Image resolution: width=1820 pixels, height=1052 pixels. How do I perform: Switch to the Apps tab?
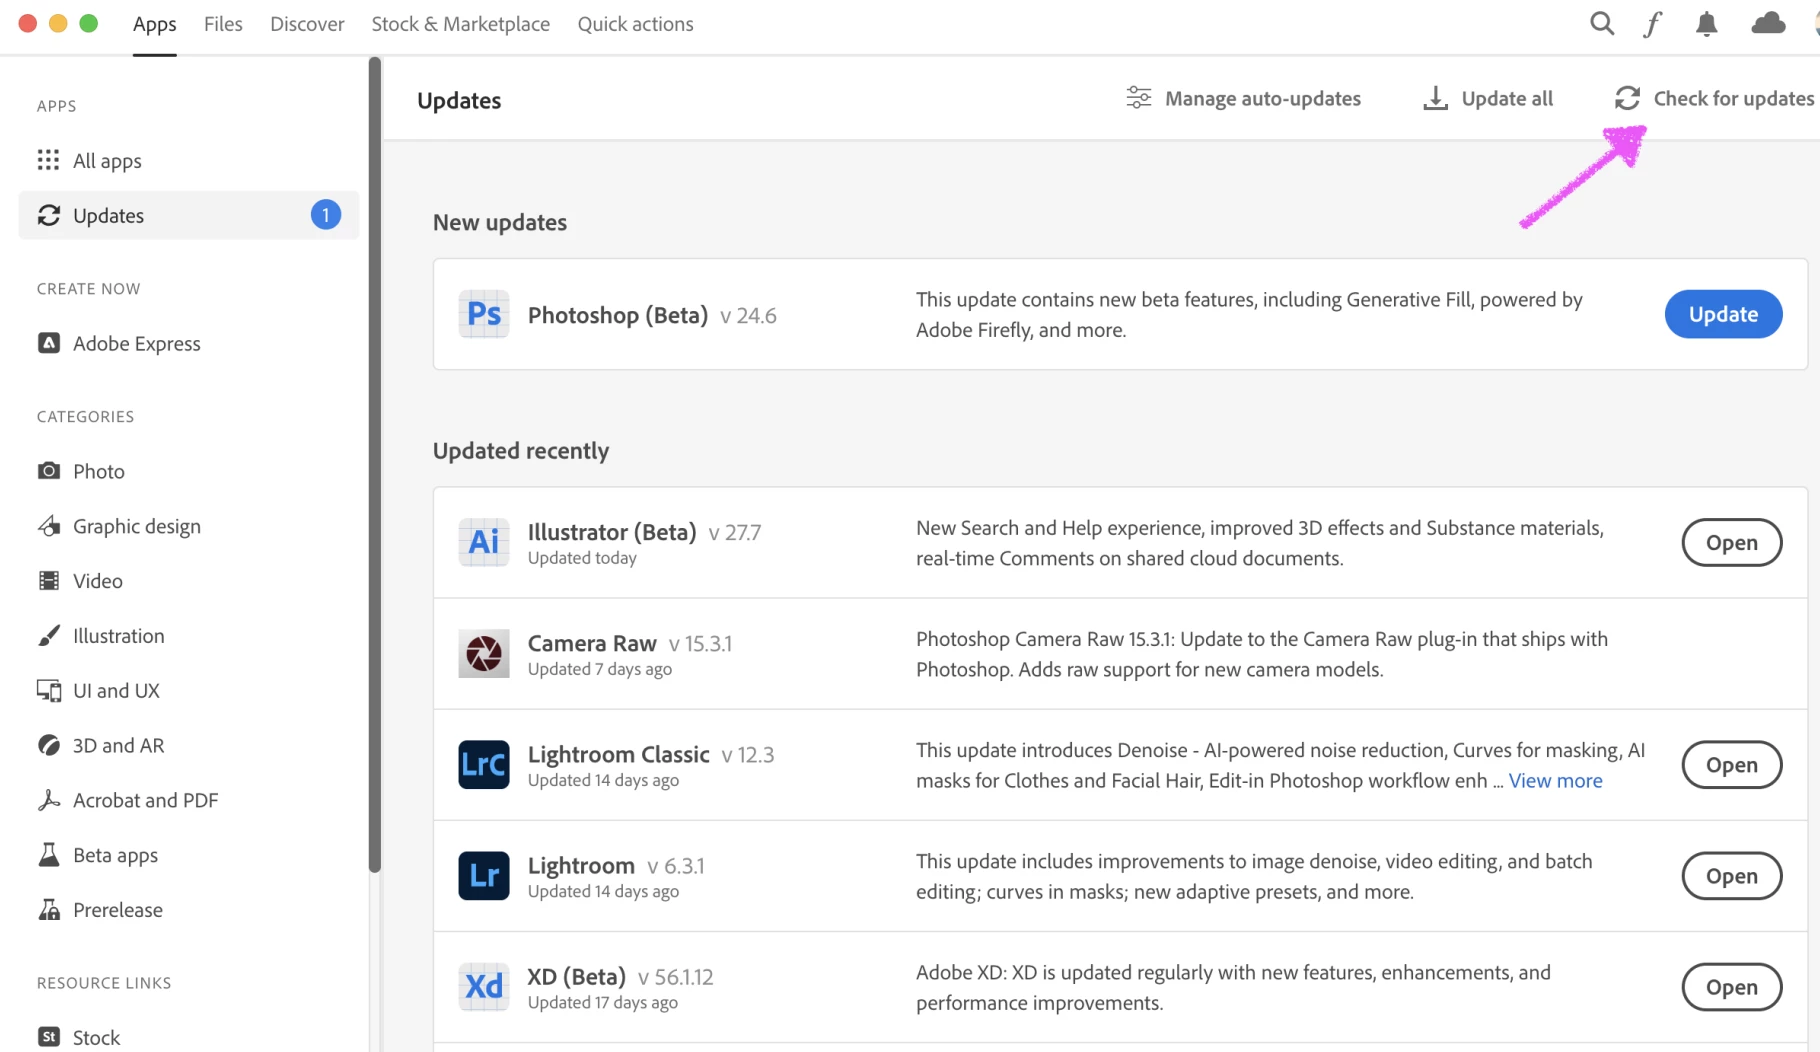[154, 24]
